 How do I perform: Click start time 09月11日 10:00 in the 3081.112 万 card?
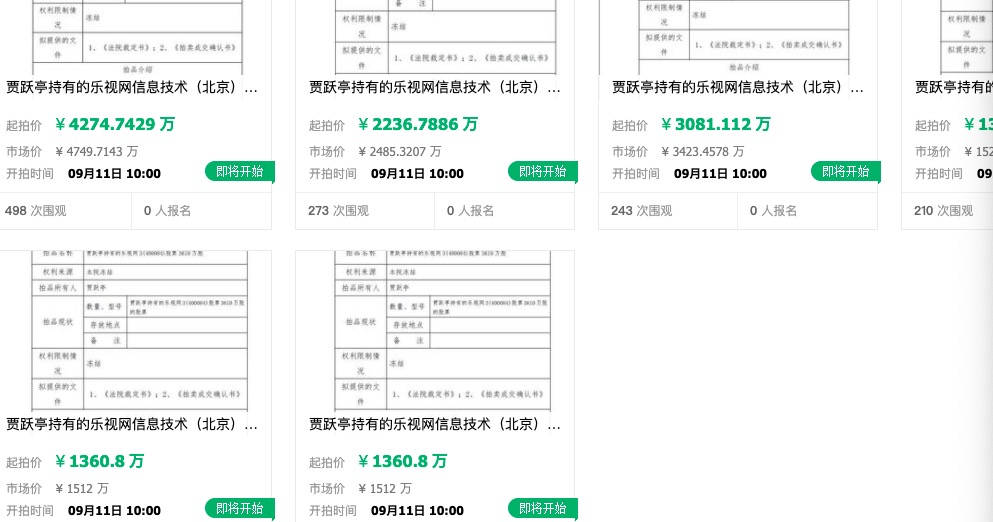[720, 174]
